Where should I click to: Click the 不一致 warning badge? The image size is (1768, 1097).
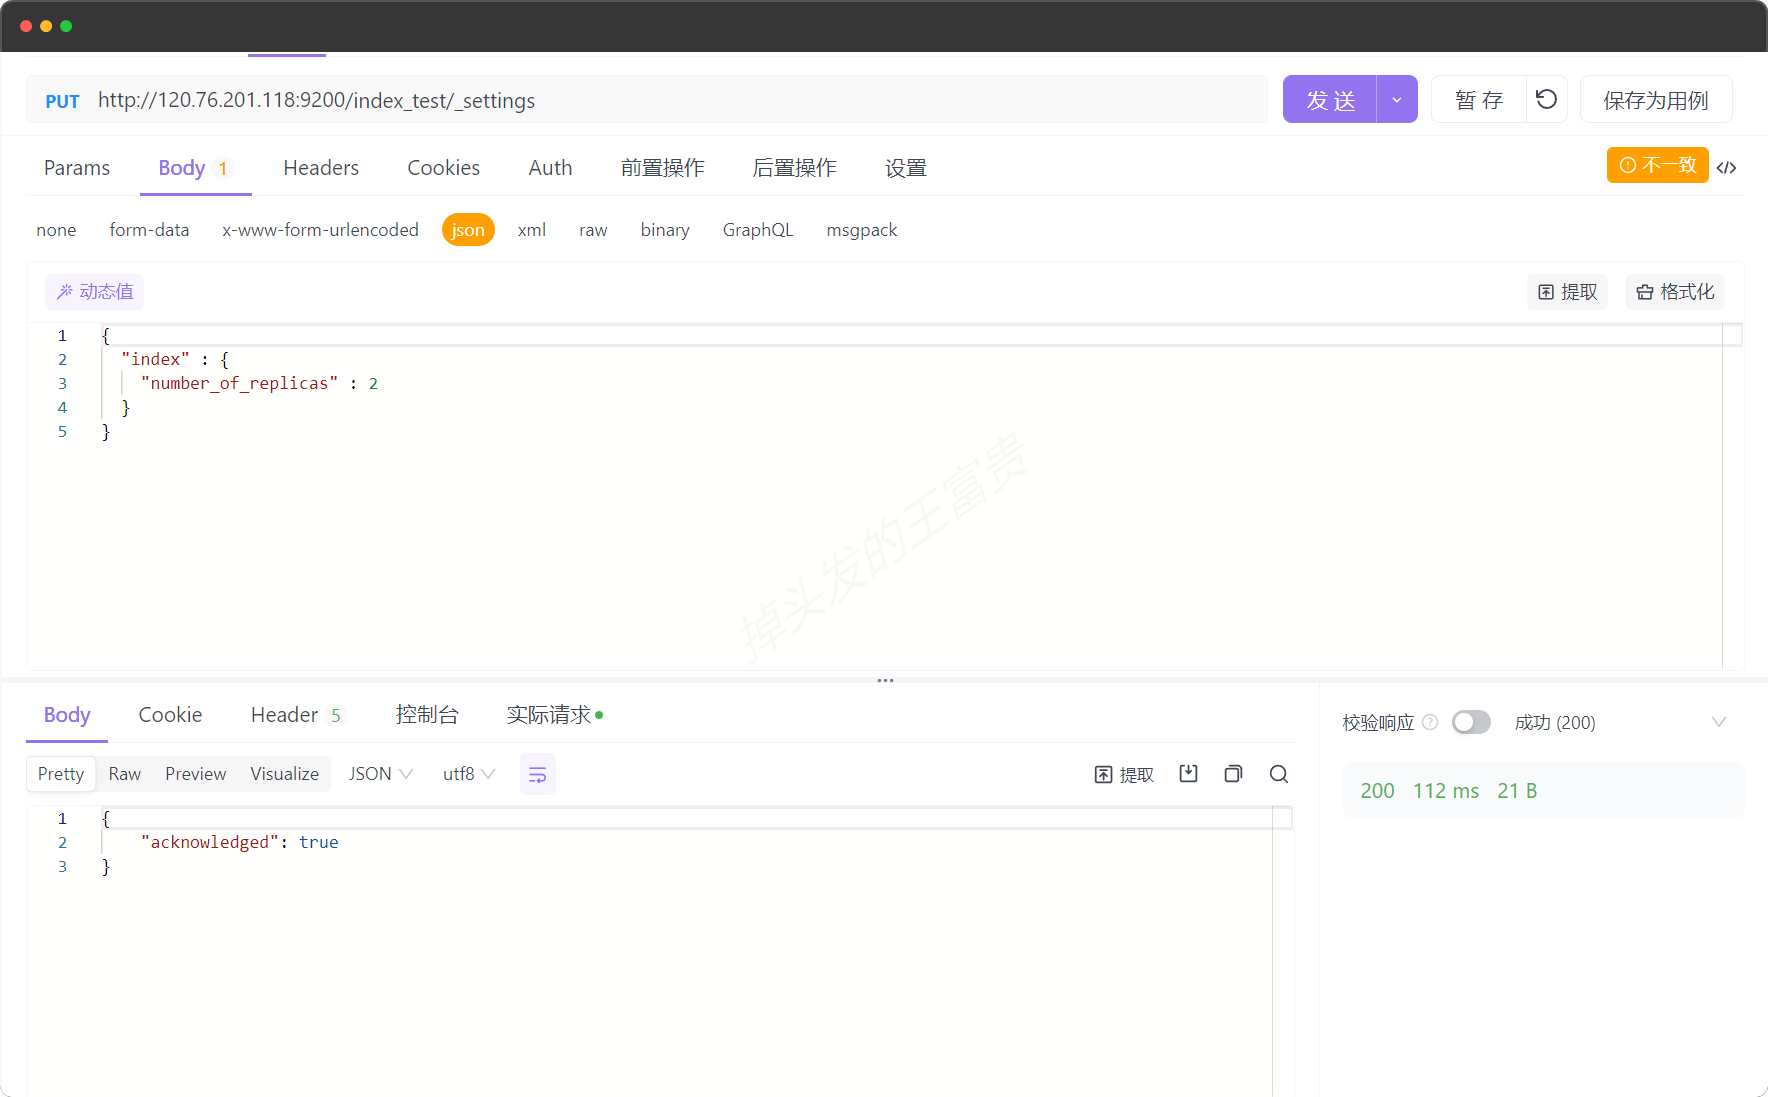coord(1657,165)
